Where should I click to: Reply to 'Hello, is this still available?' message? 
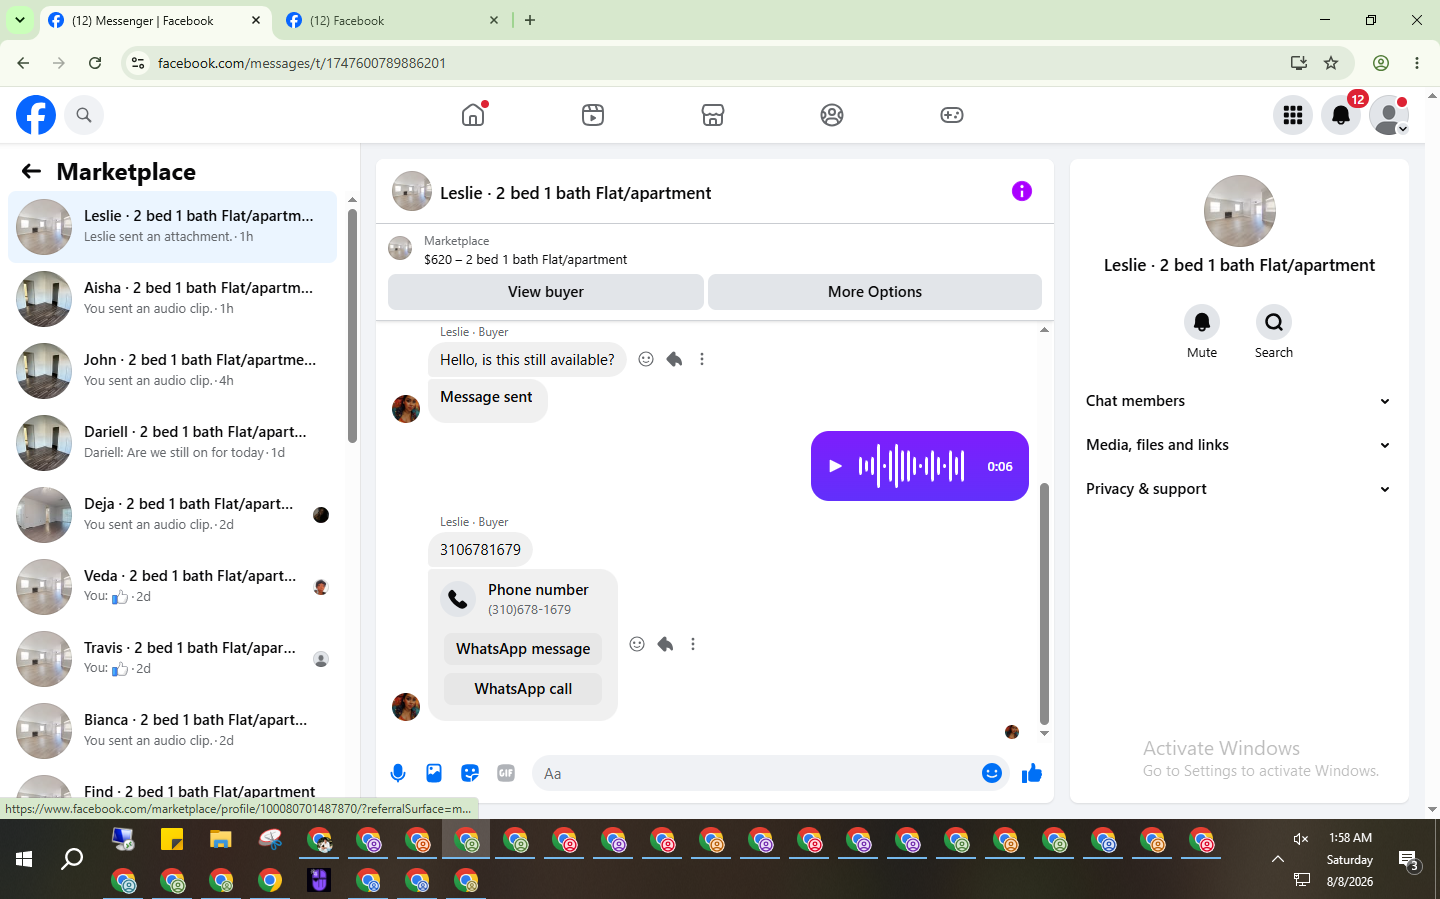674,359
